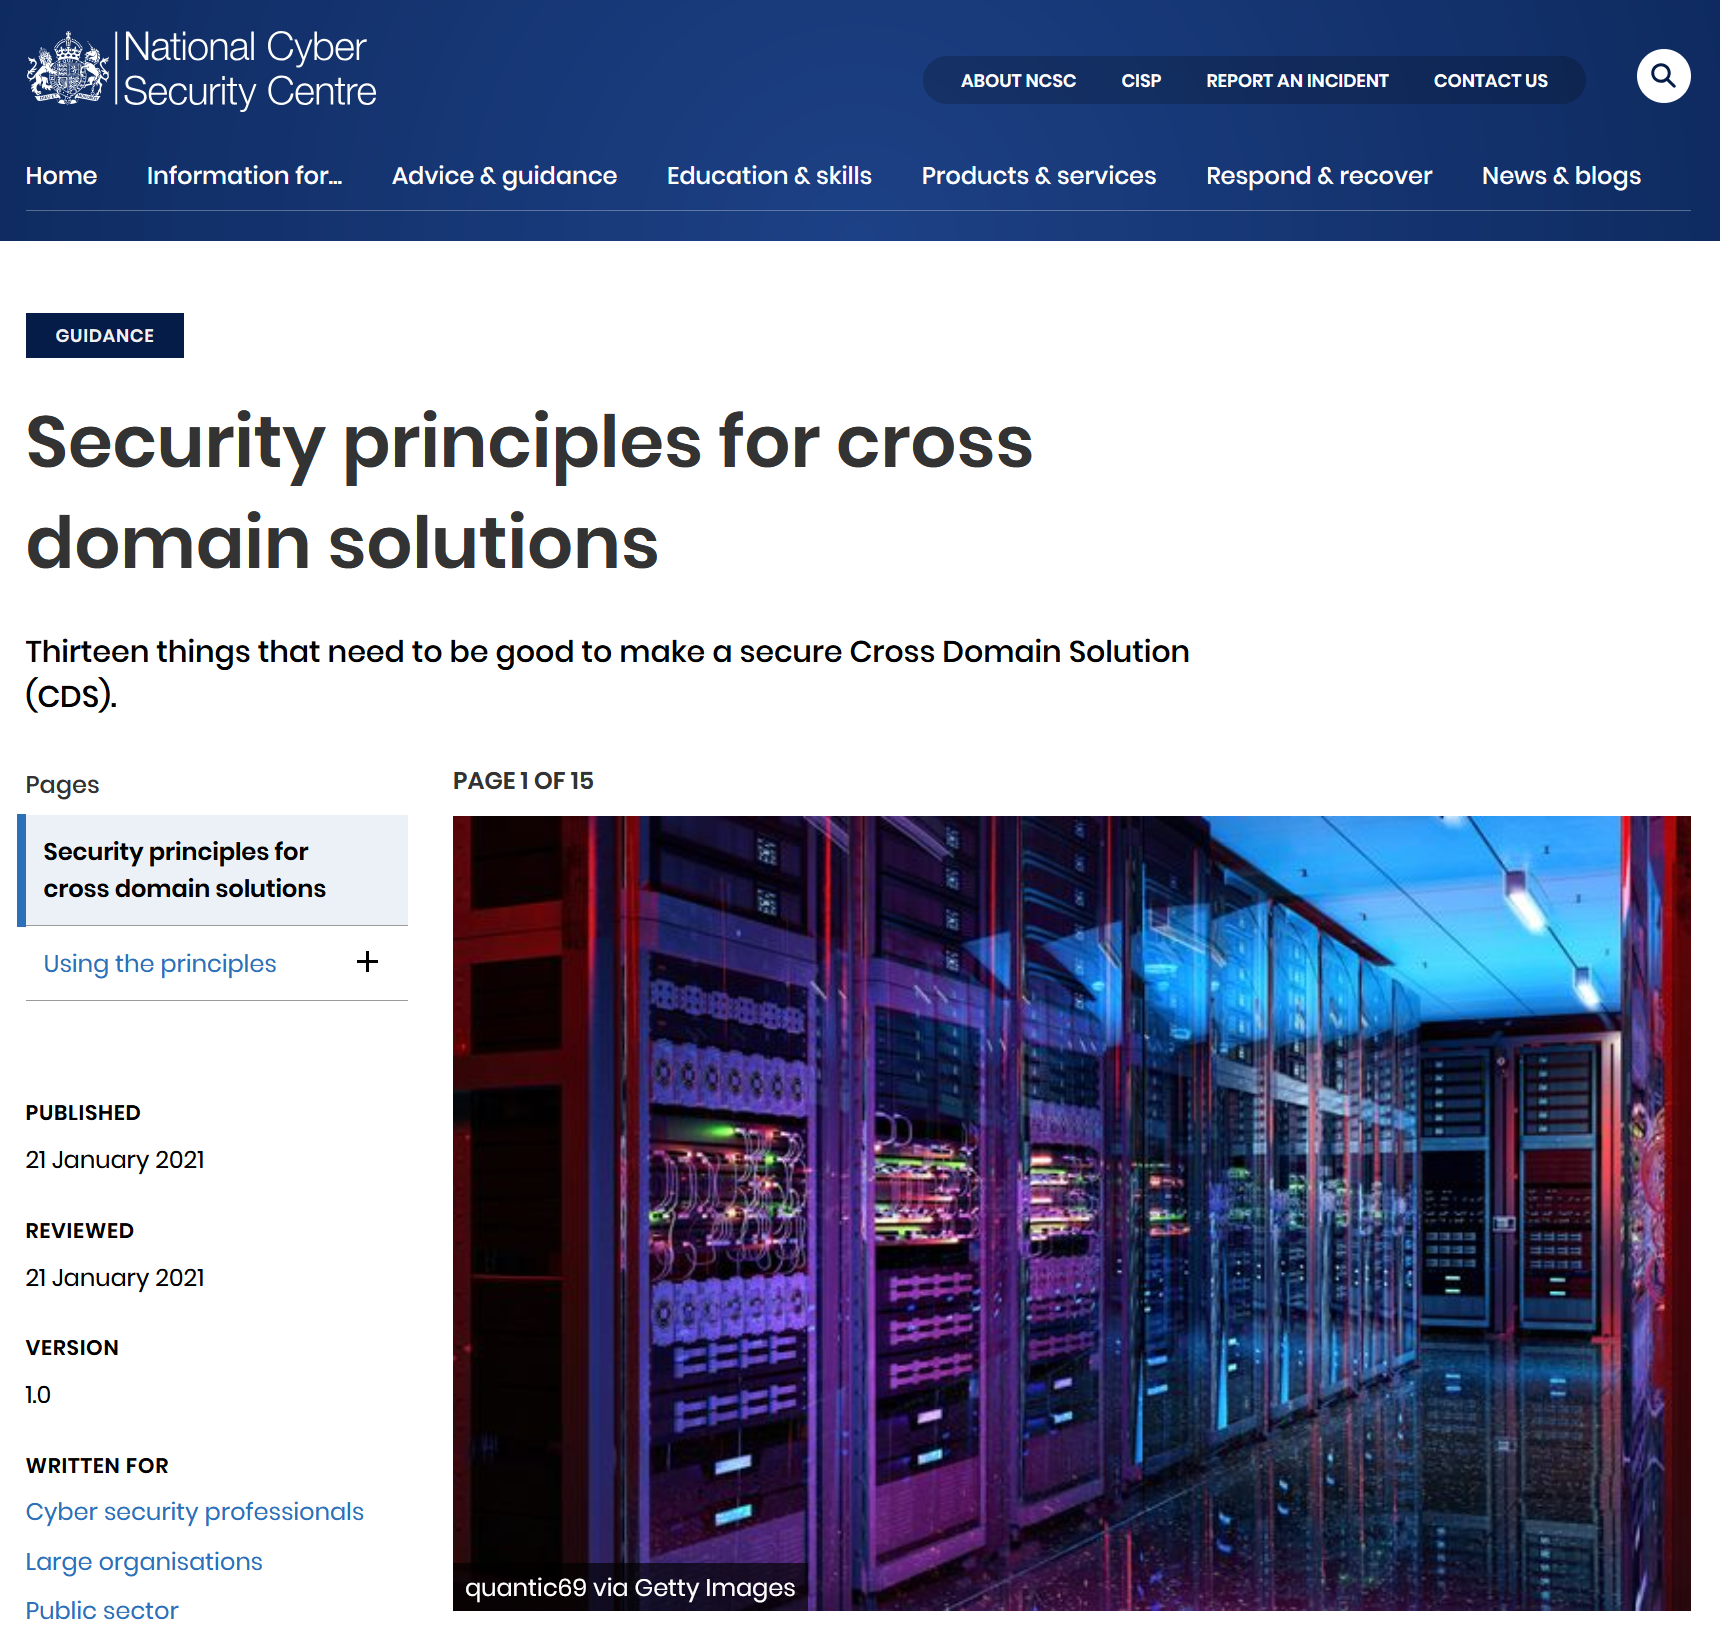Viewport: 1720px width, 1645px height.
Task: Click the server room image
Action: click(x=1071, y=1212)
